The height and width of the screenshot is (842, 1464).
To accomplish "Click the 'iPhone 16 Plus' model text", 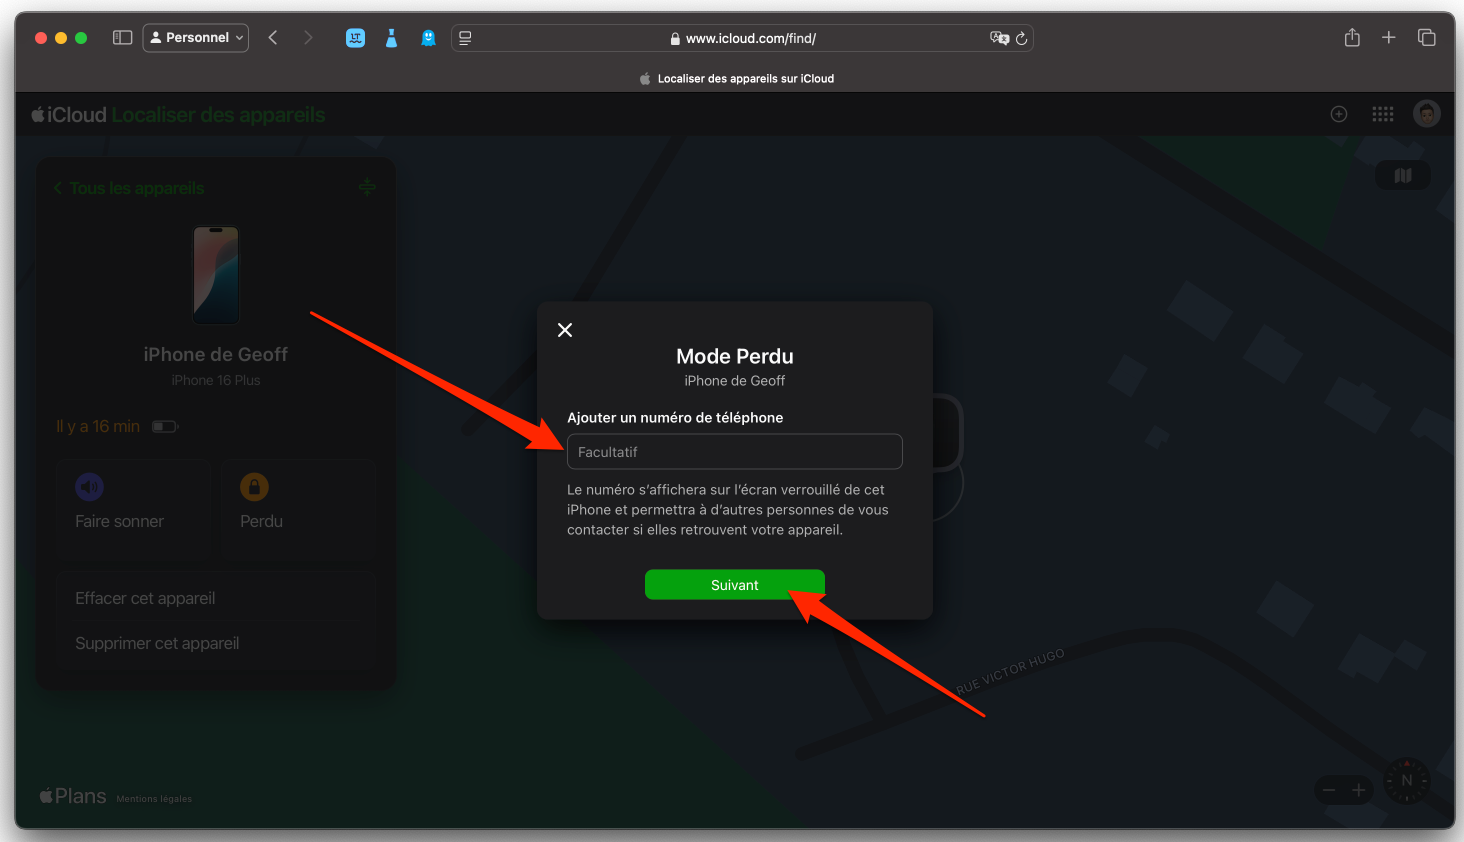I will pyautogui.click(x=216, y=380).
